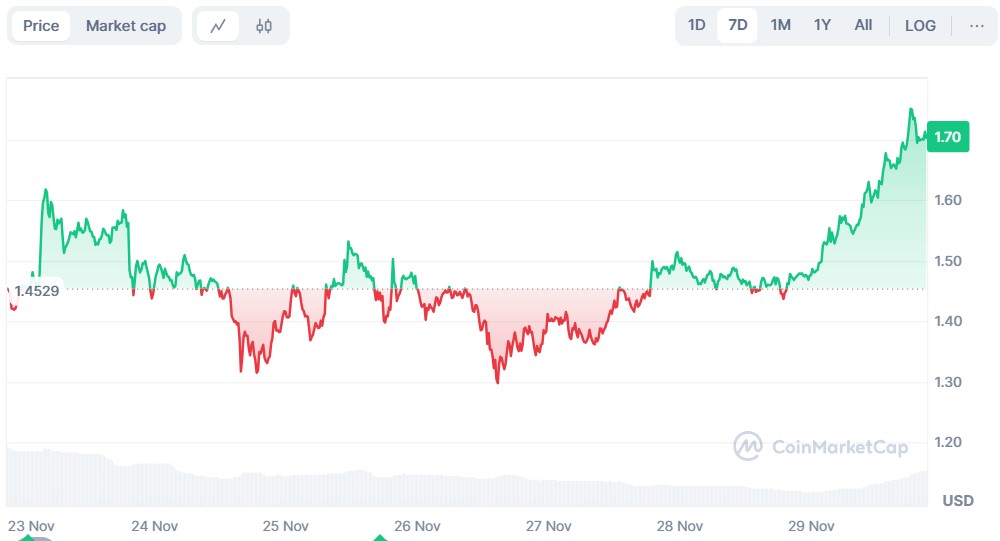Click the 25 Nov date label
Image resolution: width=1000 pixels, height=541 pixels.
click(285, 526)
